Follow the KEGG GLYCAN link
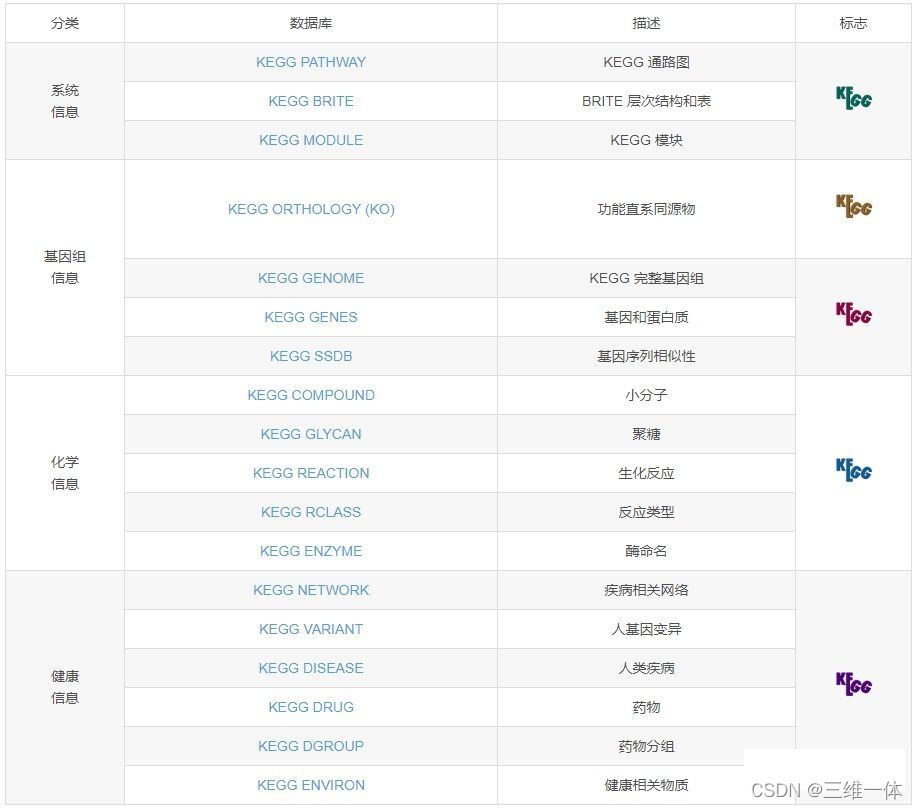The image size is (918, 809). point(311,434)
